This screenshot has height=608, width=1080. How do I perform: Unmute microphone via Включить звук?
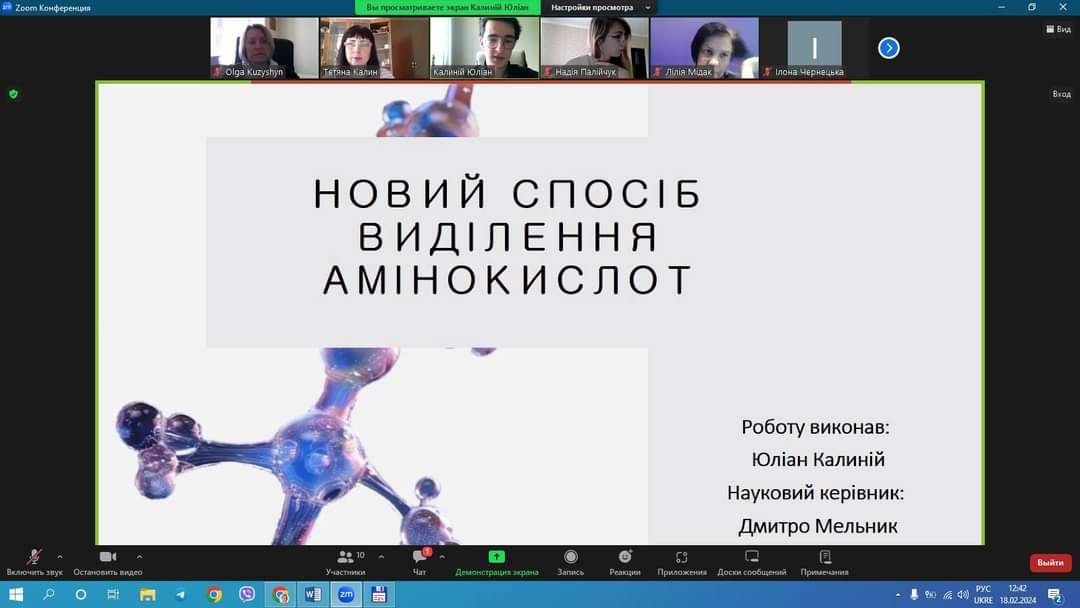pyautogui.click(x=34, y=562)
